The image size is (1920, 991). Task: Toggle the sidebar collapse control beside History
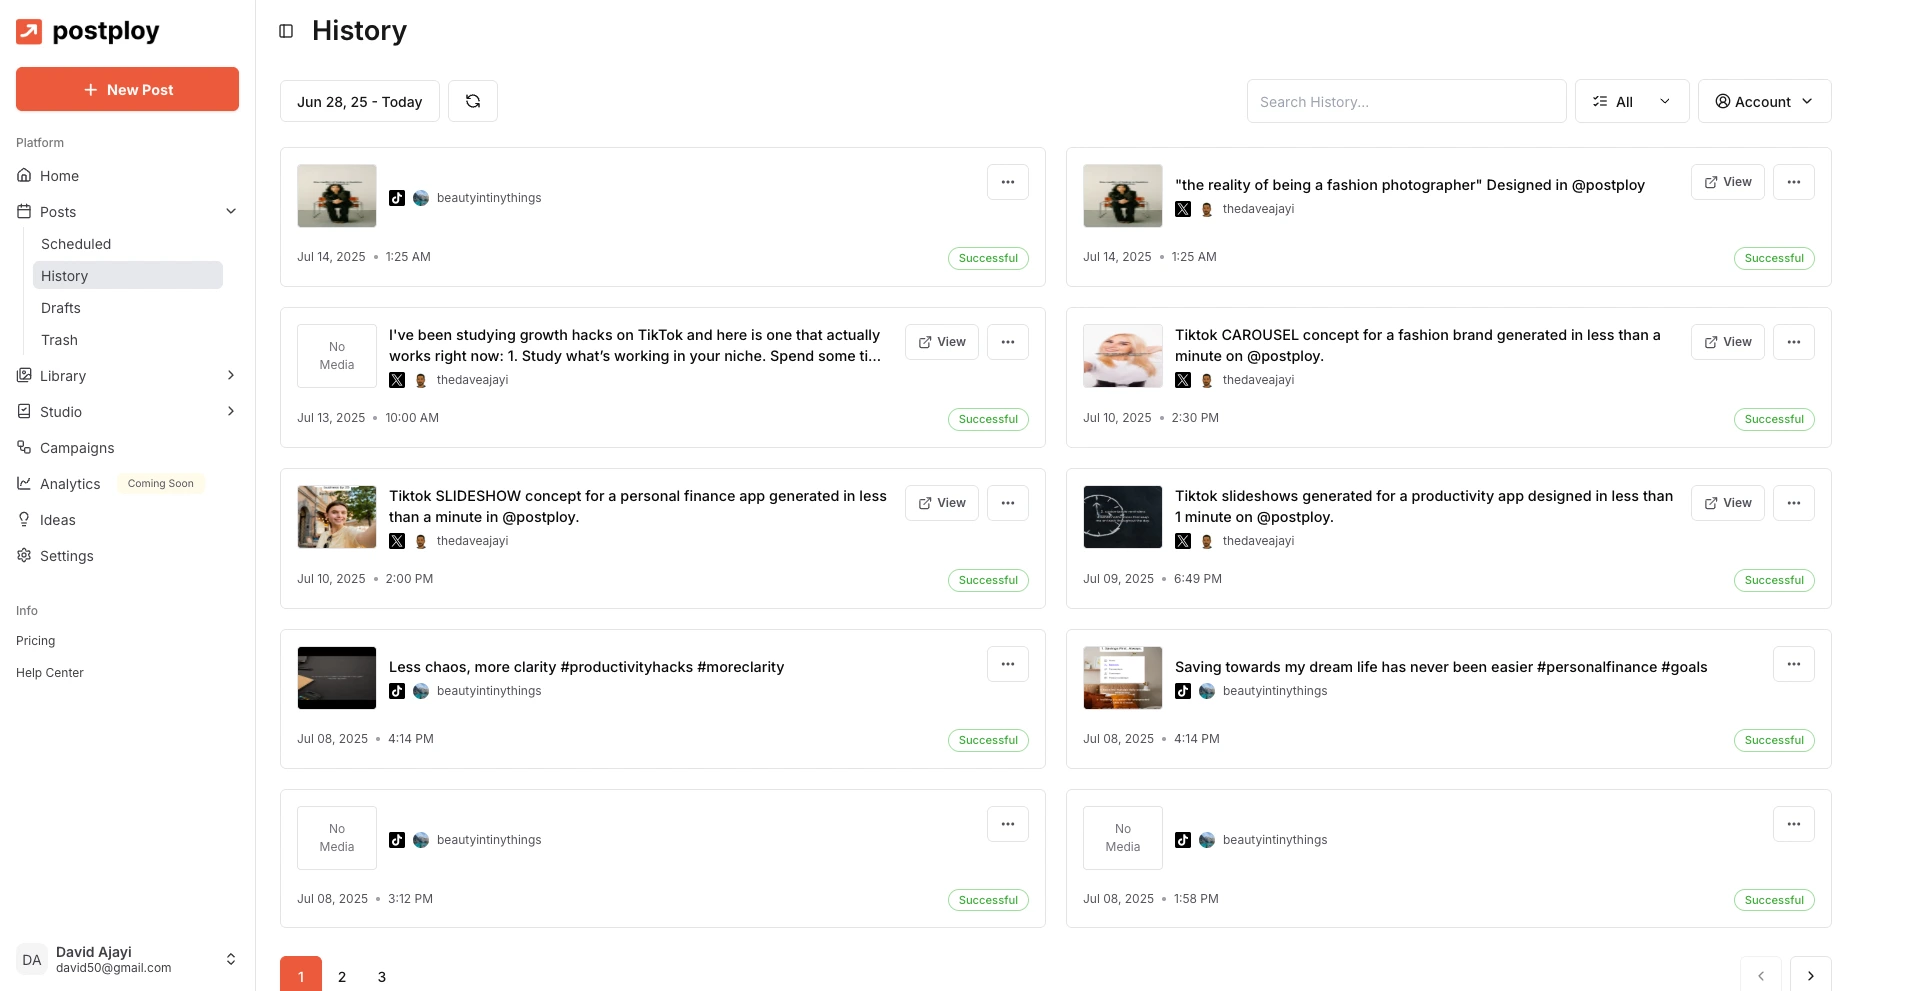pyautogui.click(x=287, y=31)
